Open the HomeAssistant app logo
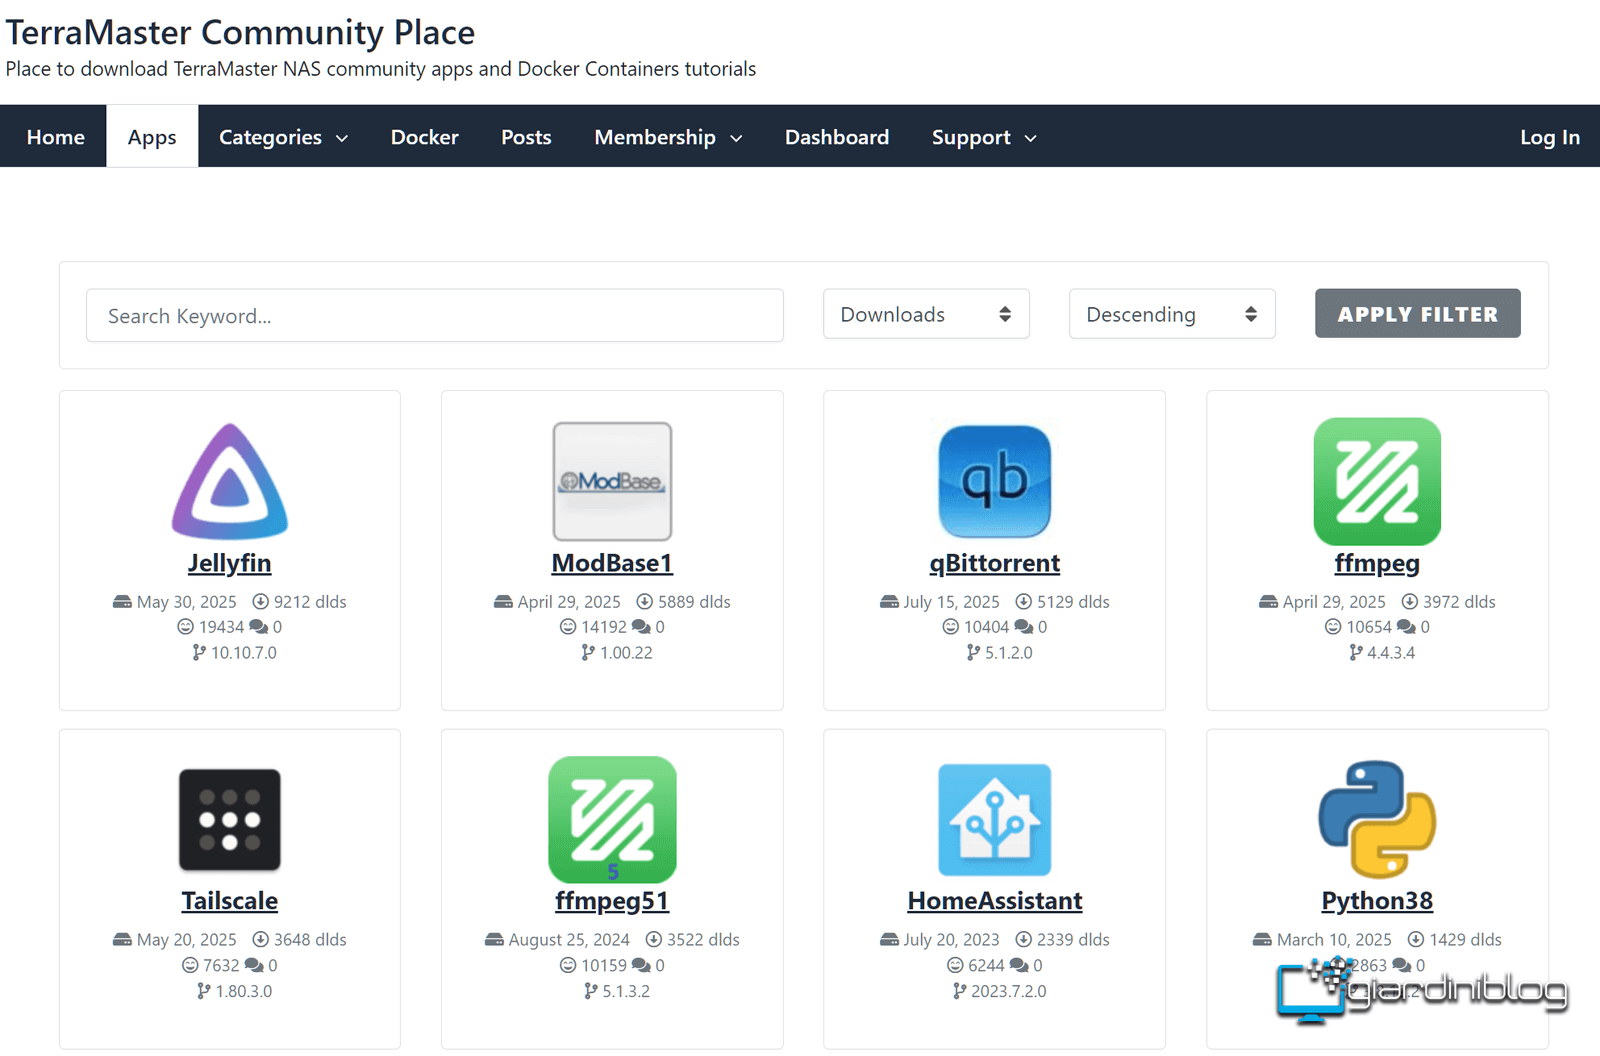 tap(995, 820)
